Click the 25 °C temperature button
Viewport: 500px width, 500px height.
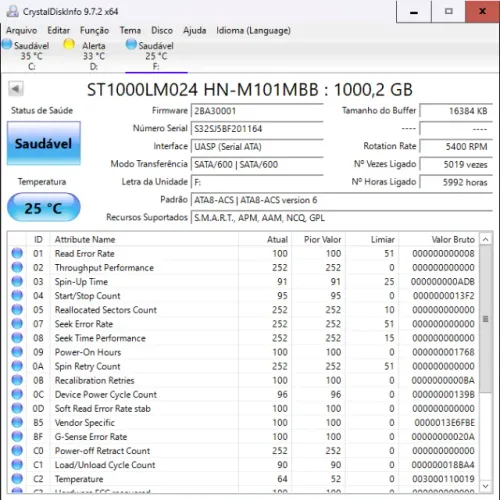point(44,207)
